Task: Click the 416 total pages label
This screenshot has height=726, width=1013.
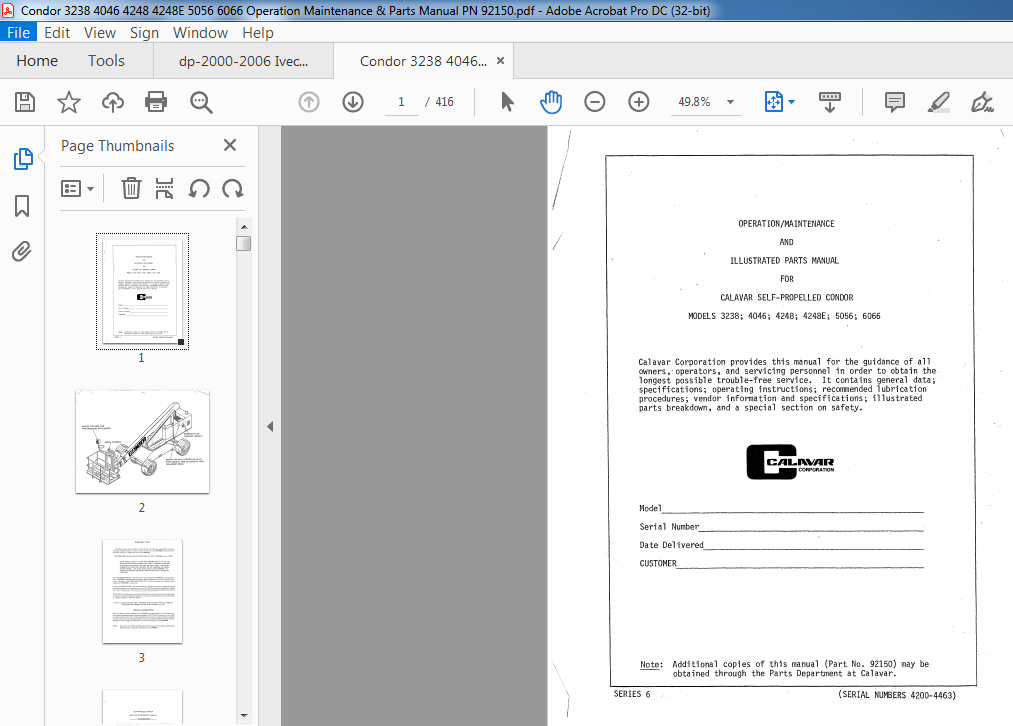Action: coord(444,102)
